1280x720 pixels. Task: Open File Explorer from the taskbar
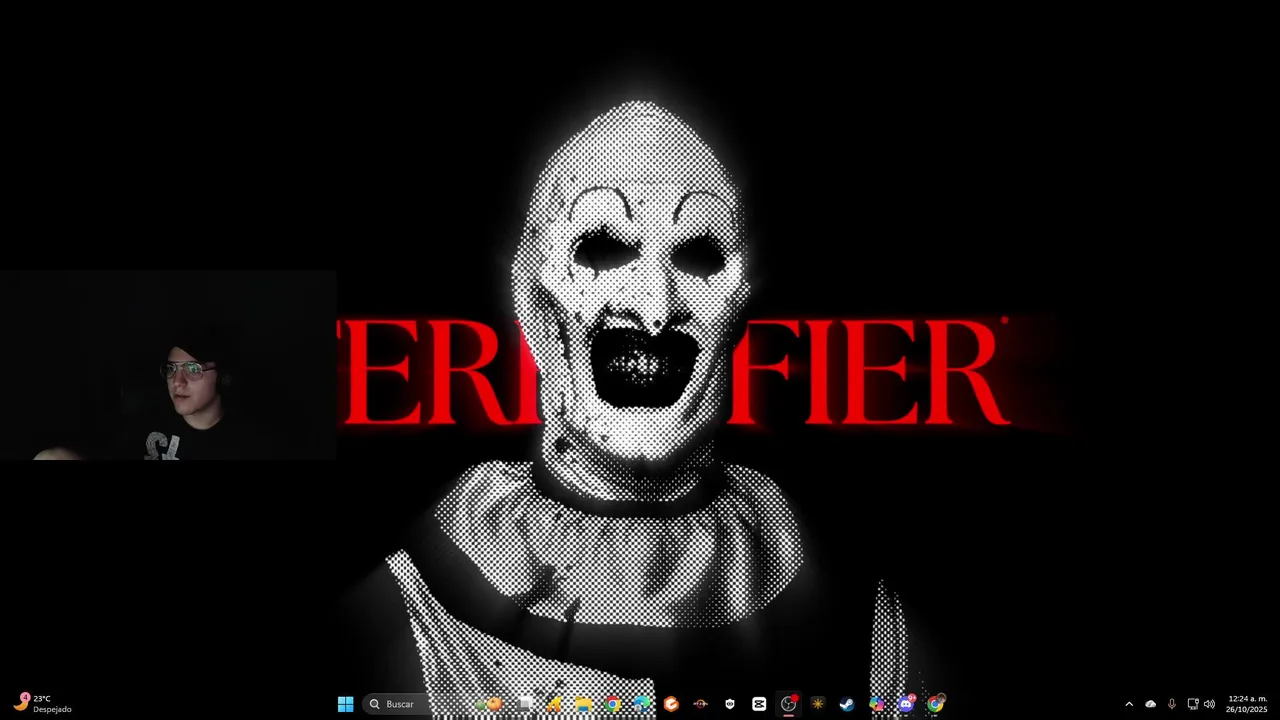click(x=583, y=704)
